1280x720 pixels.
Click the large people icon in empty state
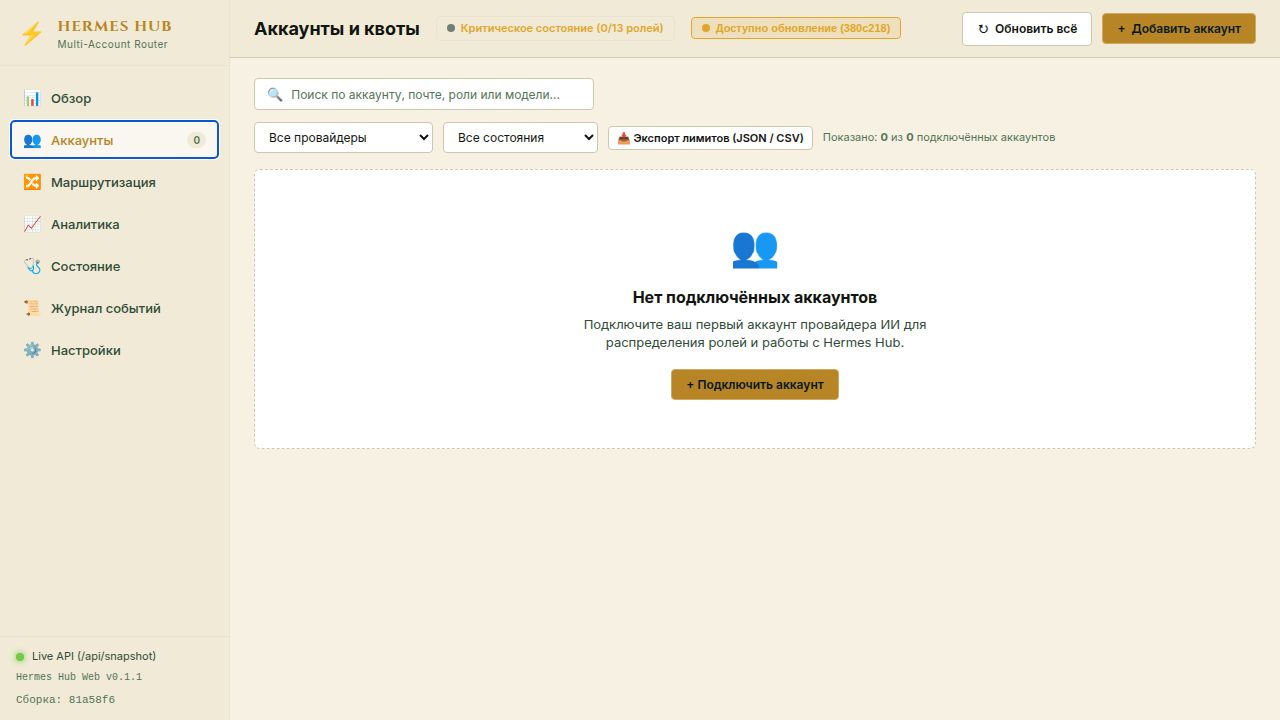755,248
